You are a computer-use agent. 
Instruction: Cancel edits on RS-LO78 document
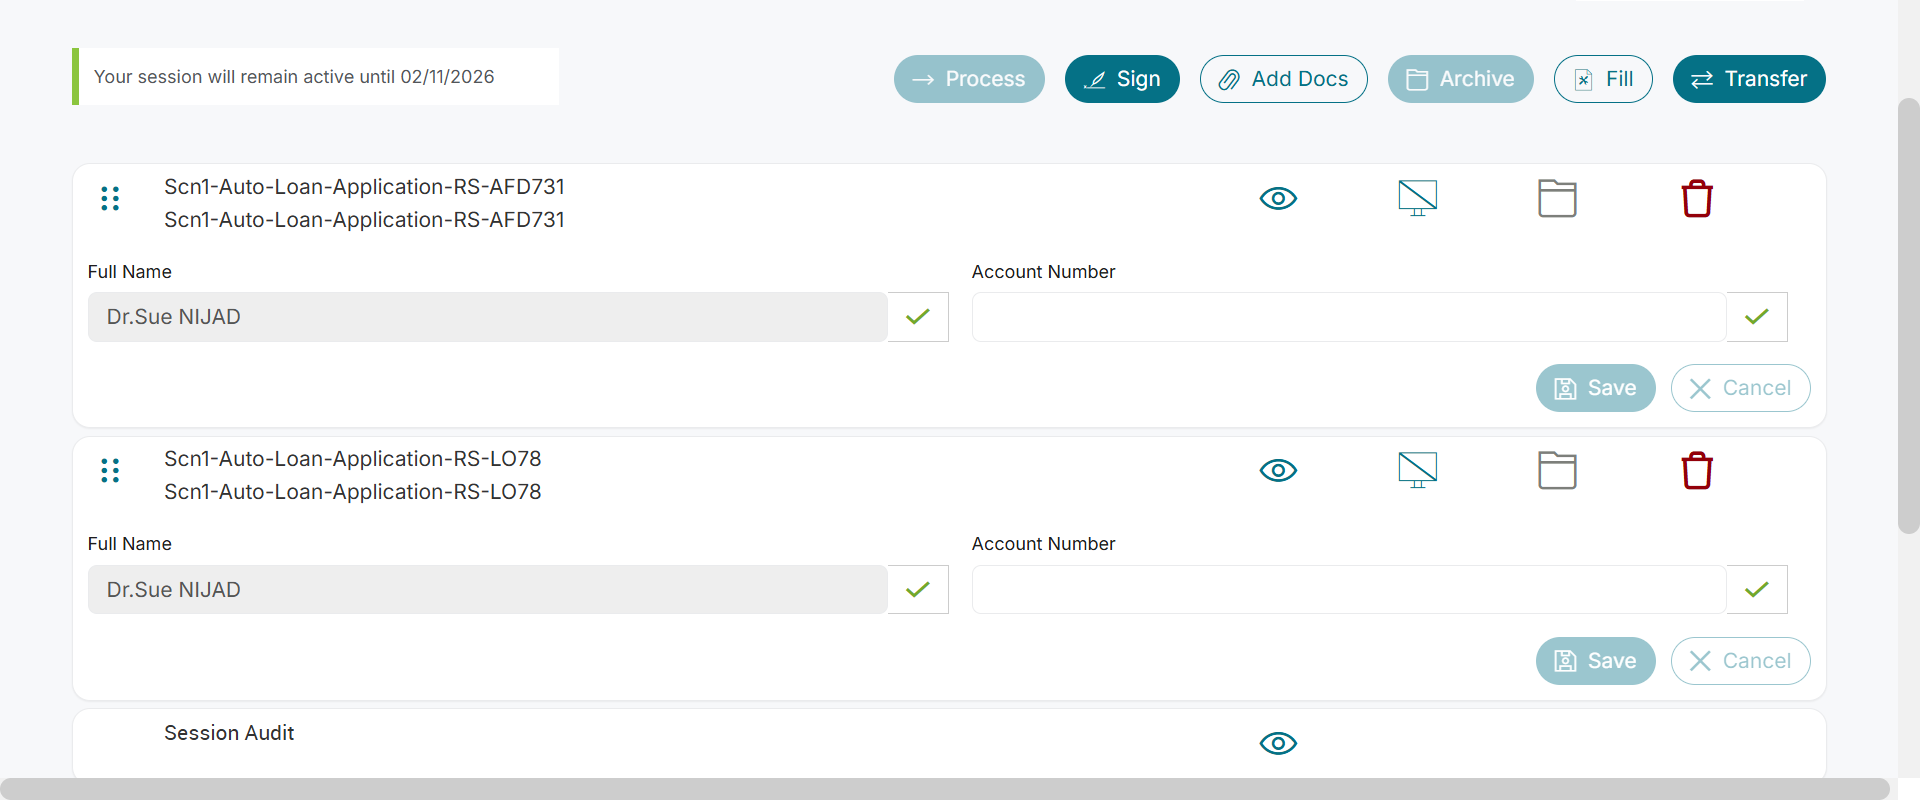[1740, 661]
